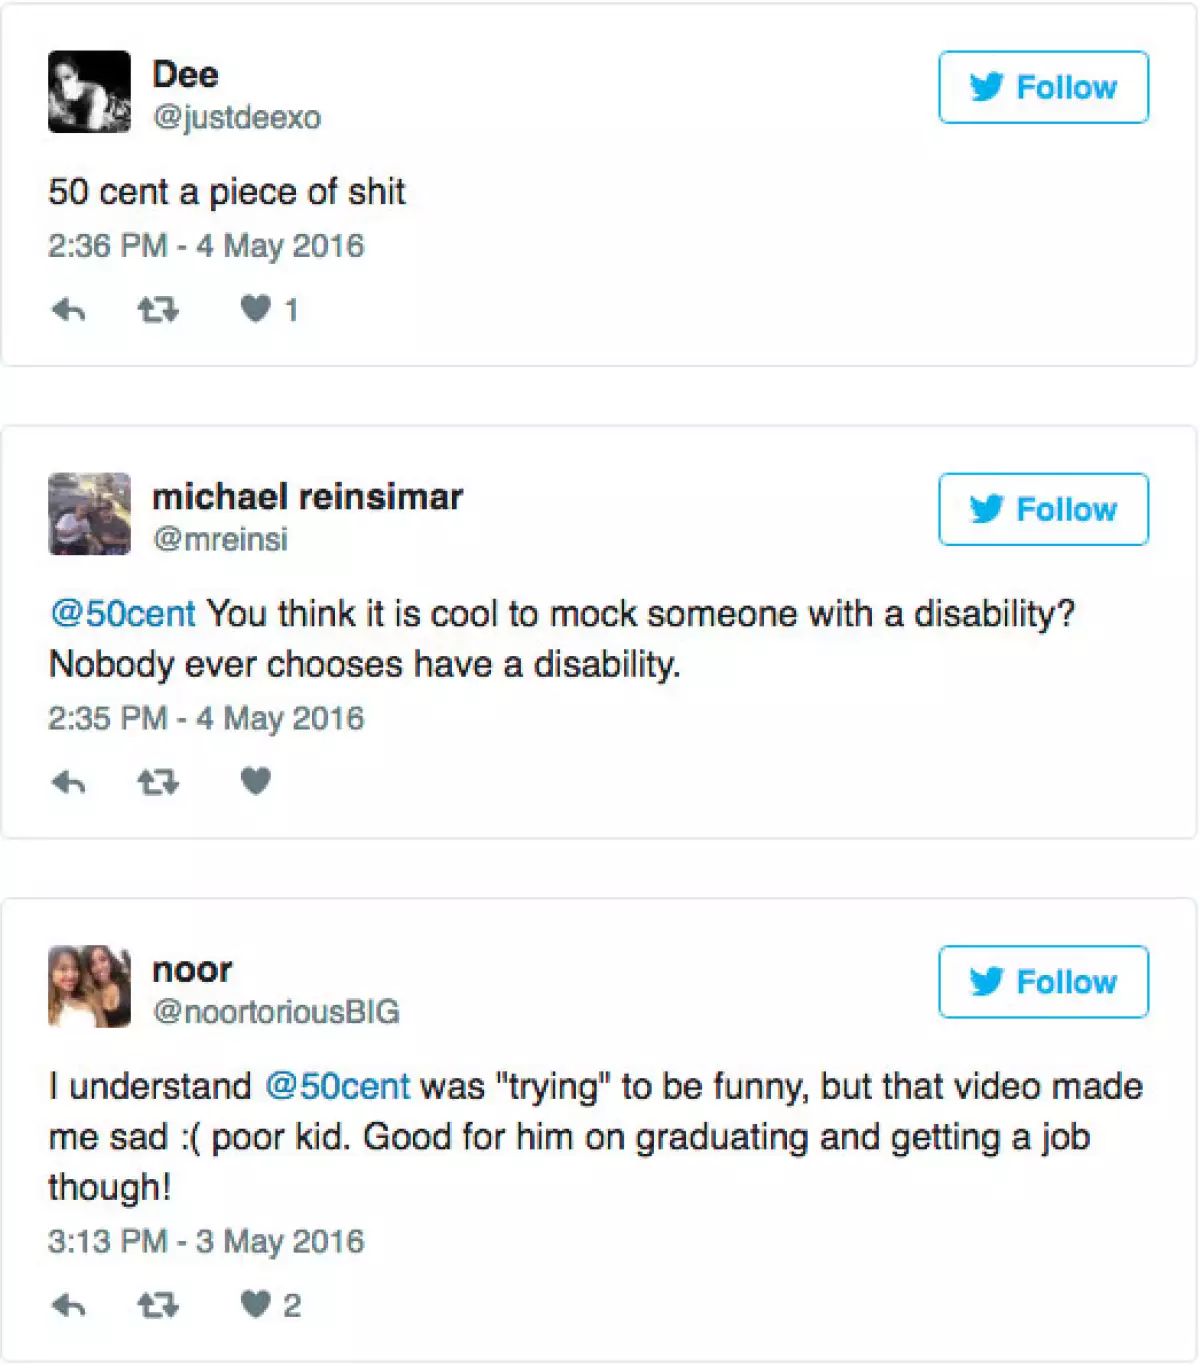1200x1365 pixels.
Task: Retweet noor's tweet about the video
Action: [157, 1305]
